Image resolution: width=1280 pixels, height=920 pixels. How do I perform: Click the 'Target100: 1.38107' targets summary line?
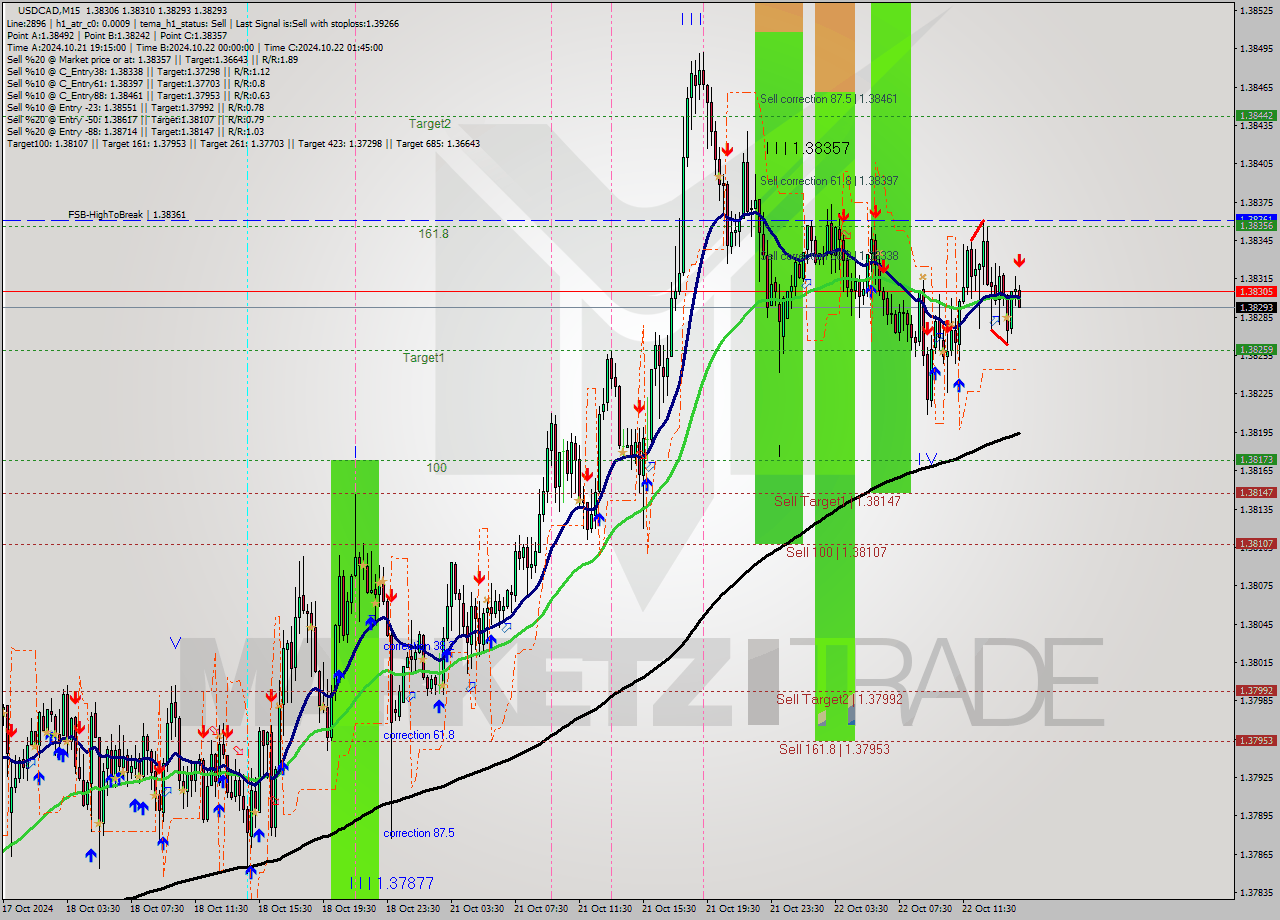coord(243,143)
